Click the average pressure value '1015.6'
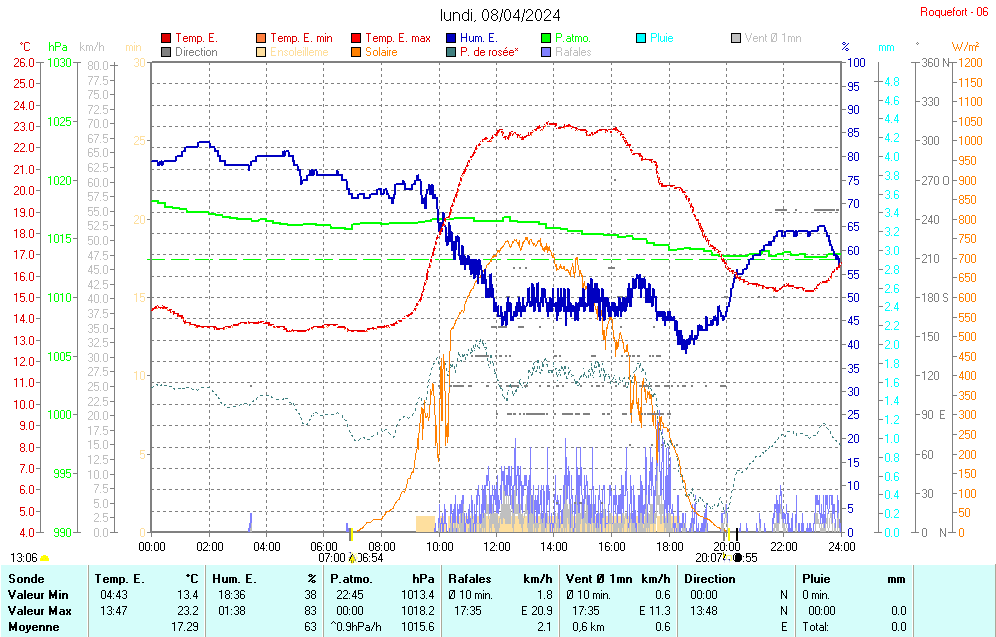This screenshot has height=637, width=996. (x=417, y=627)
